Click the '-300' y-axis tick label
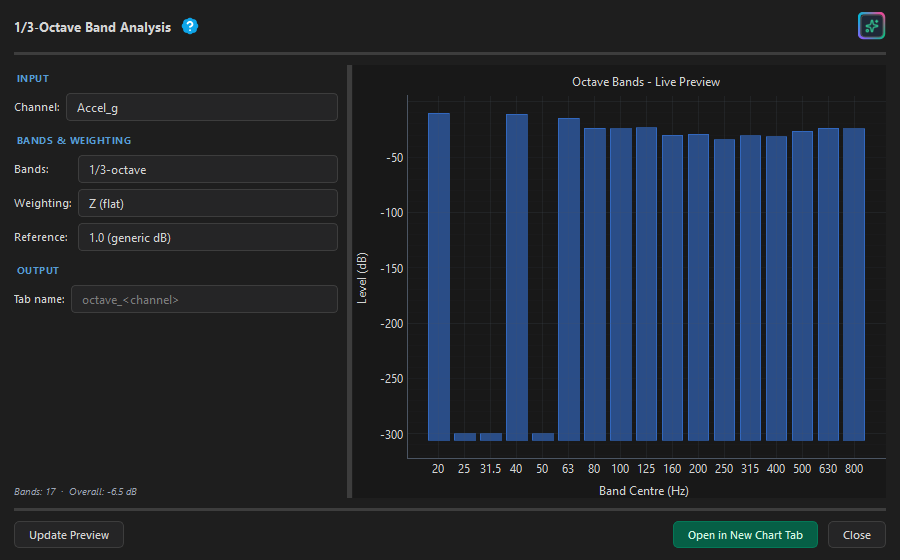 coord(391,434)
